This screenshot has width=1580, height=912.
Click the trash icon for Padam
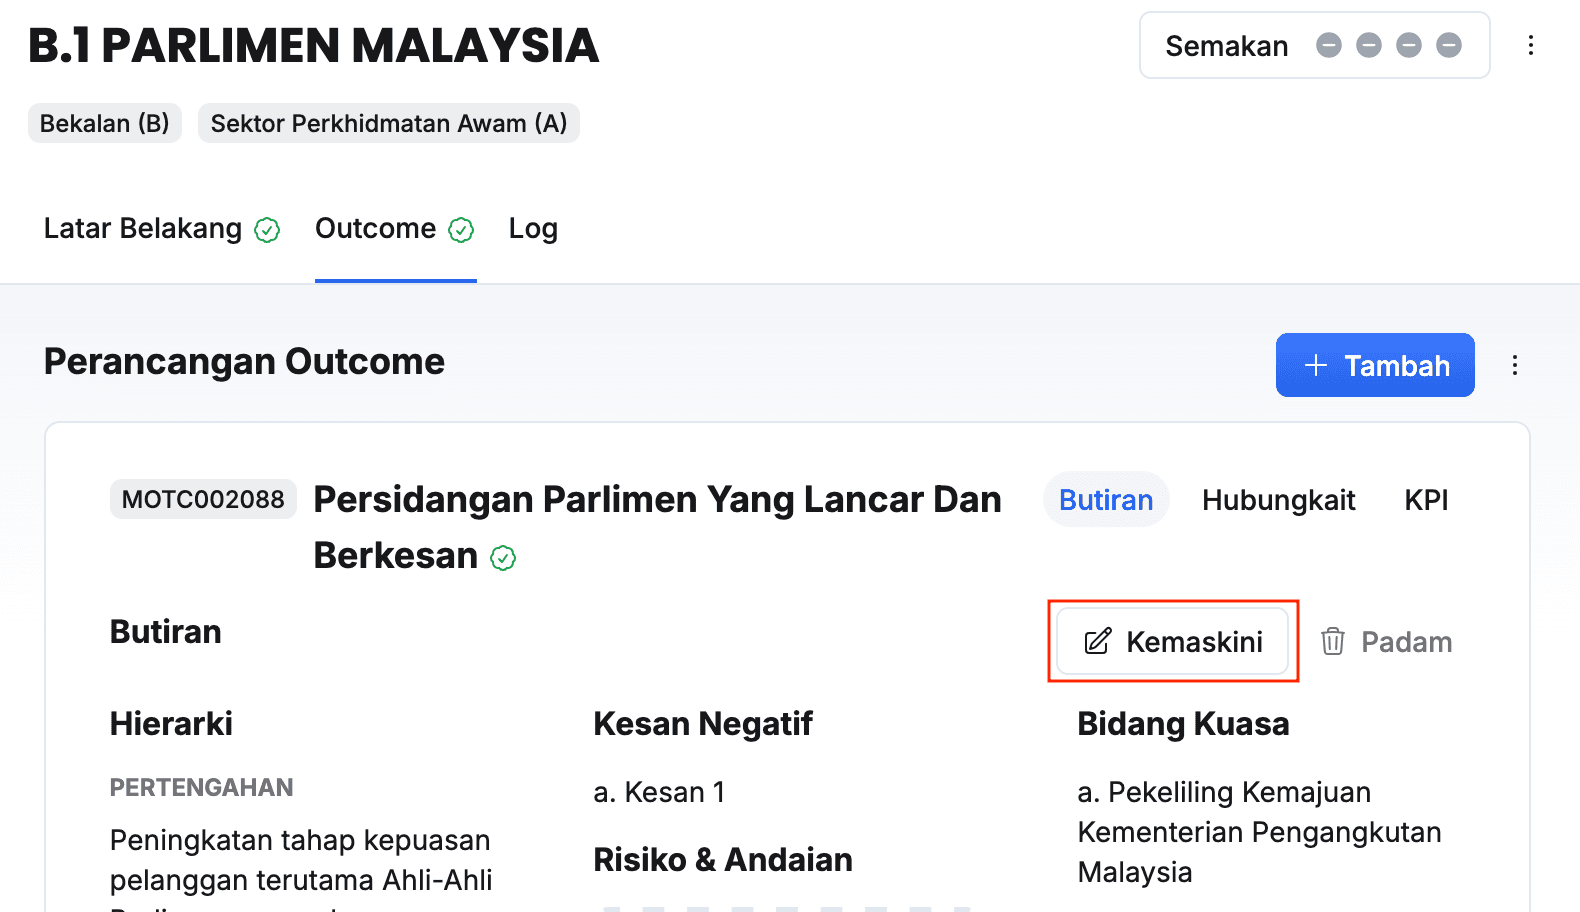point(1332,641)
